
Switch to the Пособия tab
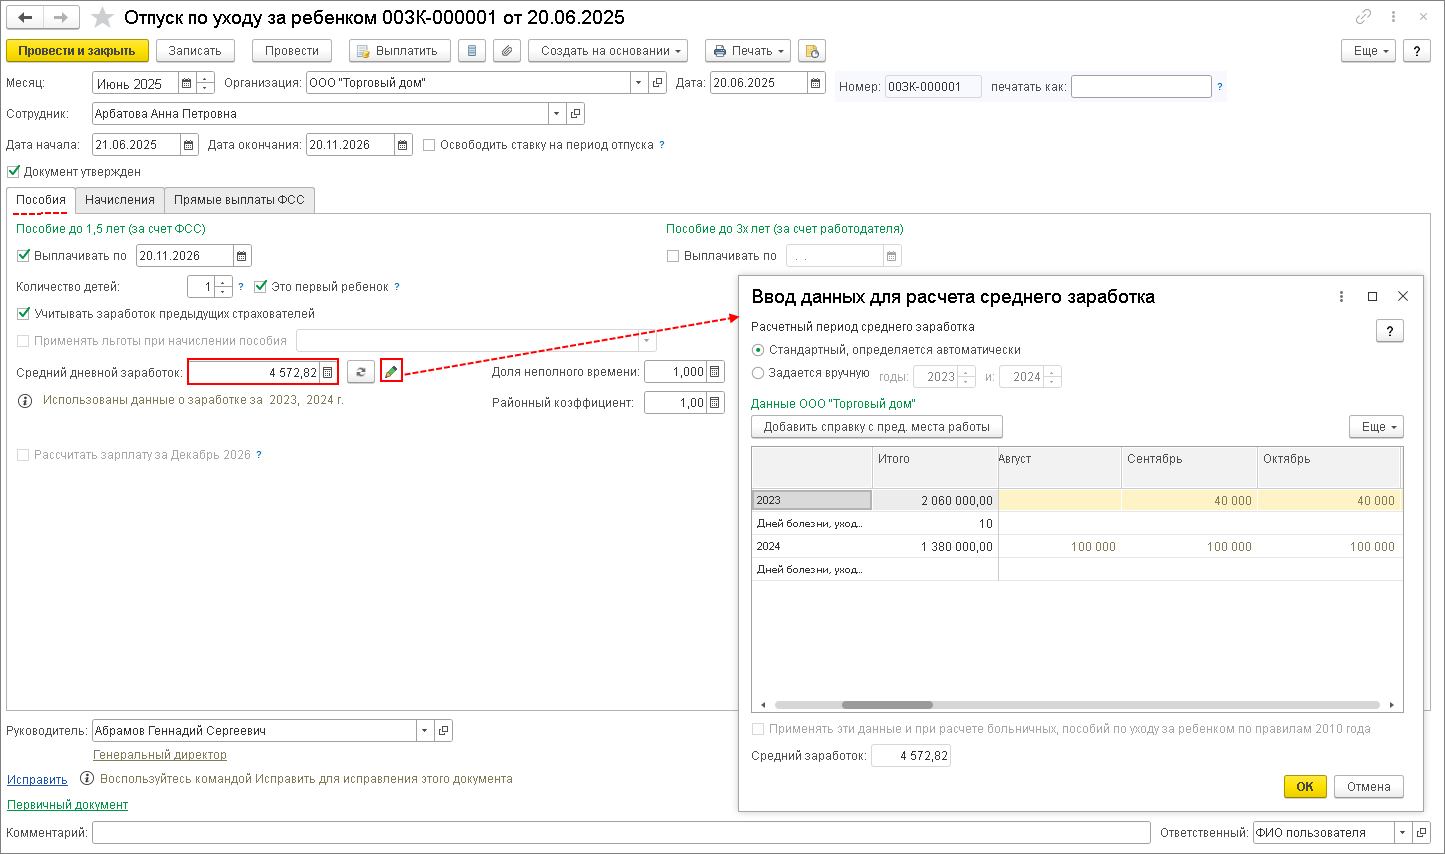click(41, 200)
